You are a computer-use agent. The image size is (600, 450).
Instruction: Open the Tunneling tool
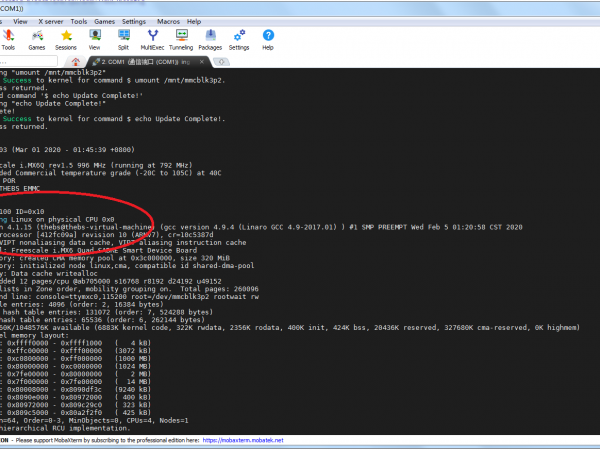[x=181, y=37]
